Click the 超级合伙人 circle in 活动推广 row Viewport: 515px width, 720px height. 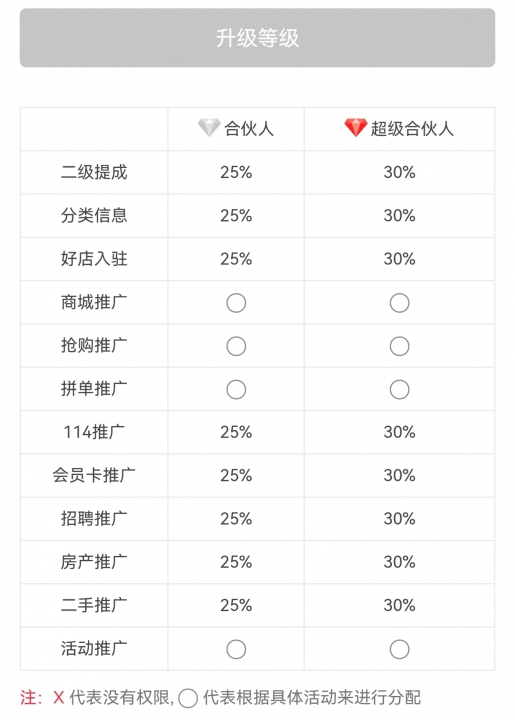click(x=399, y=649)
